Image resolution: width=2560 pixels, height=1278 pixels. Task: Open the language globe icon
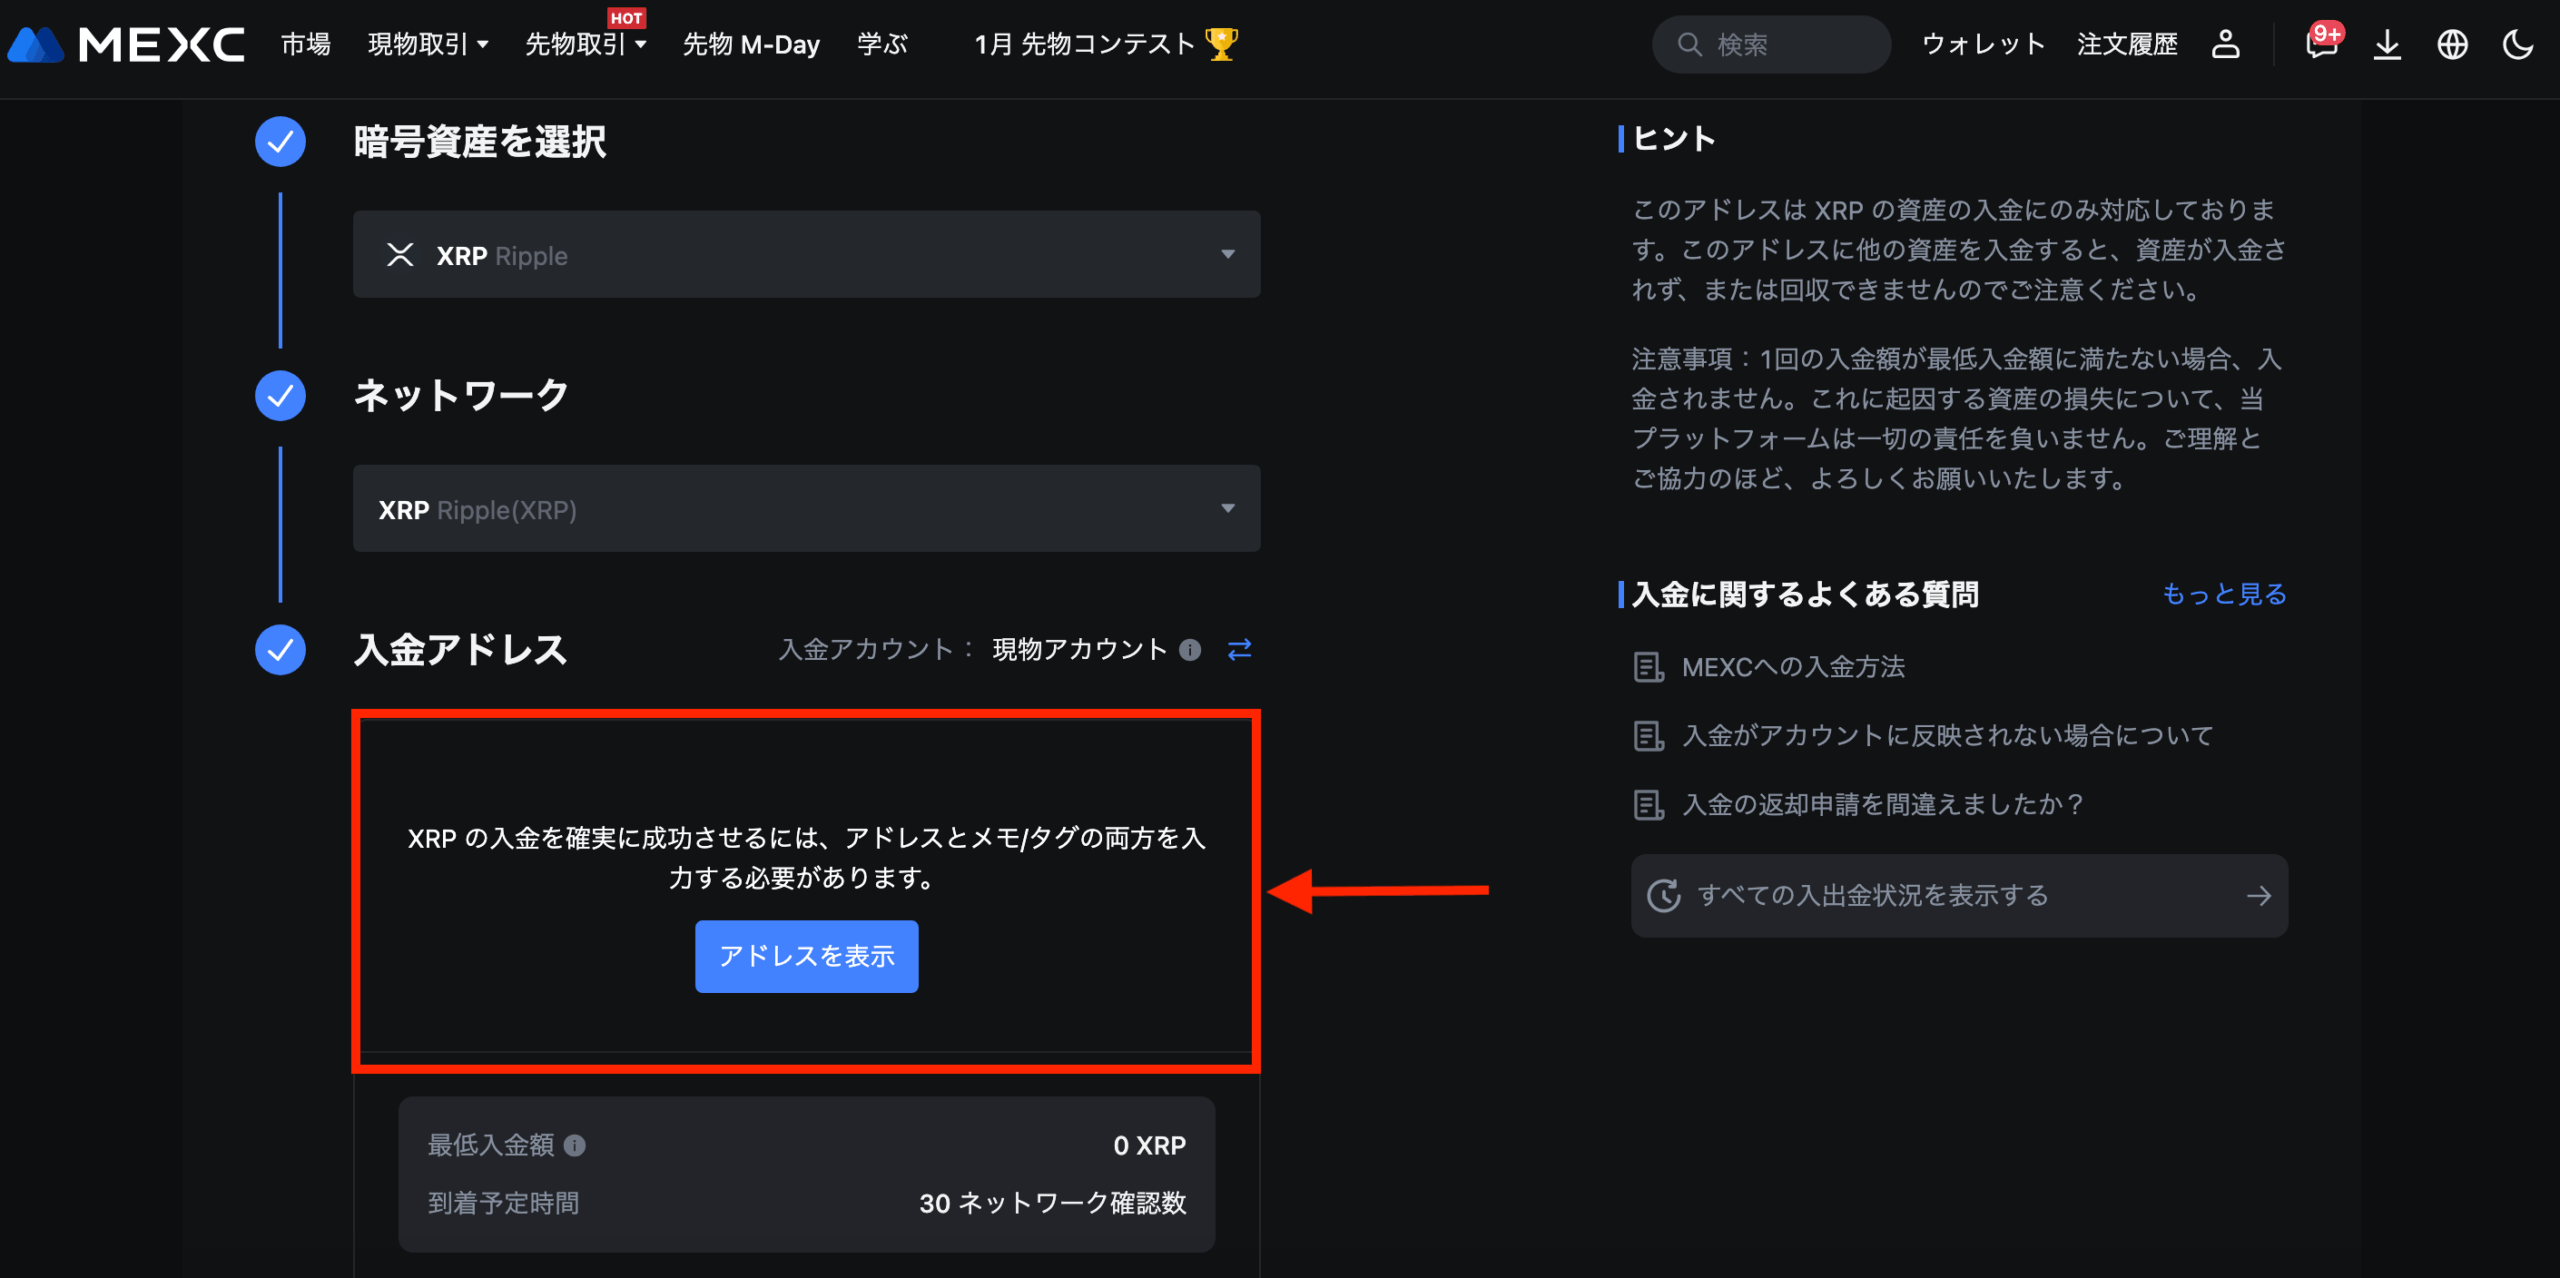coord(2452,44)
